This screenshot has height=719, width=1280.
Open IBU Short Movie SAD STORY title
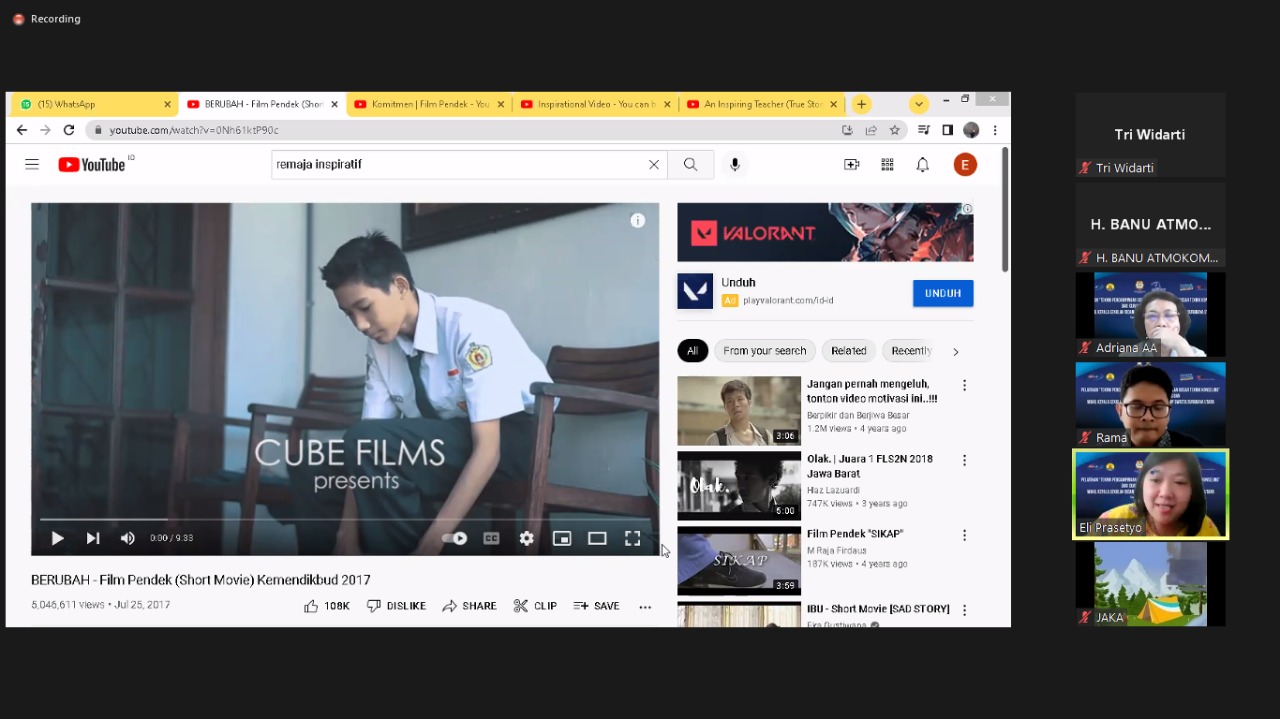878,609
